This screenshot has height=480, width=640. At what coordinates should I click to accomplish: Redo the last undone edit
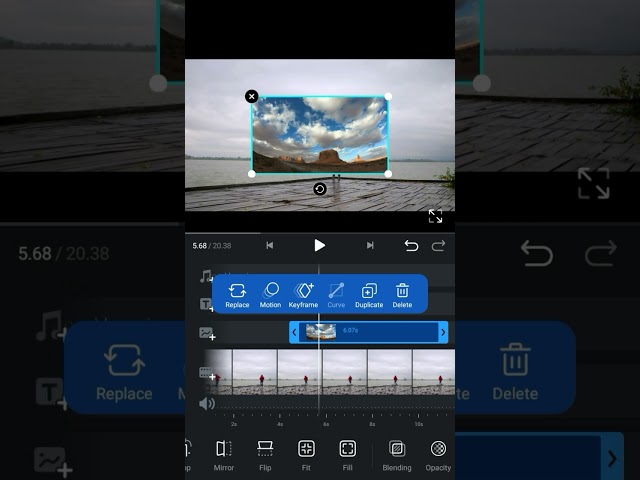click(438, 246)
